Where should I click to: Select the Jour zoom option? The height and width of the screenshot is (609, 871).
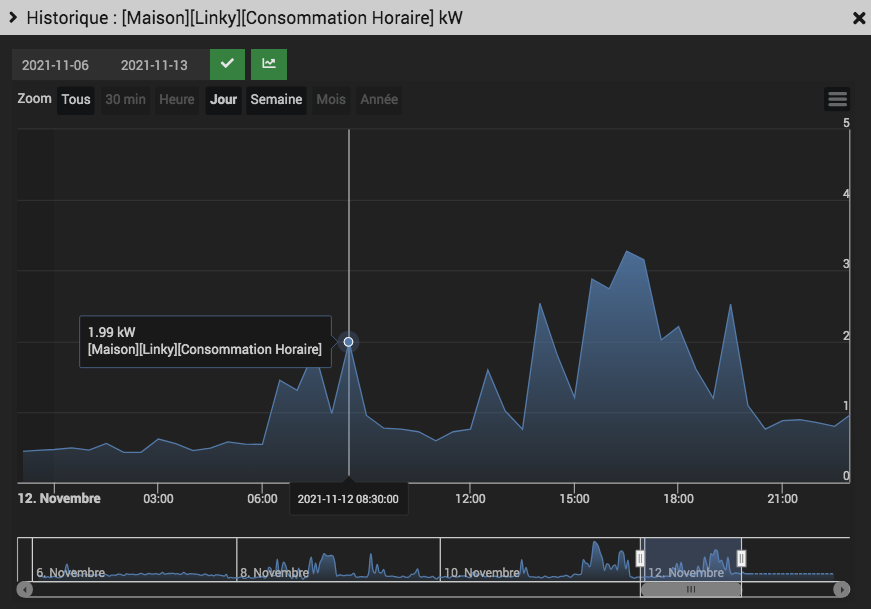(223, 100)
